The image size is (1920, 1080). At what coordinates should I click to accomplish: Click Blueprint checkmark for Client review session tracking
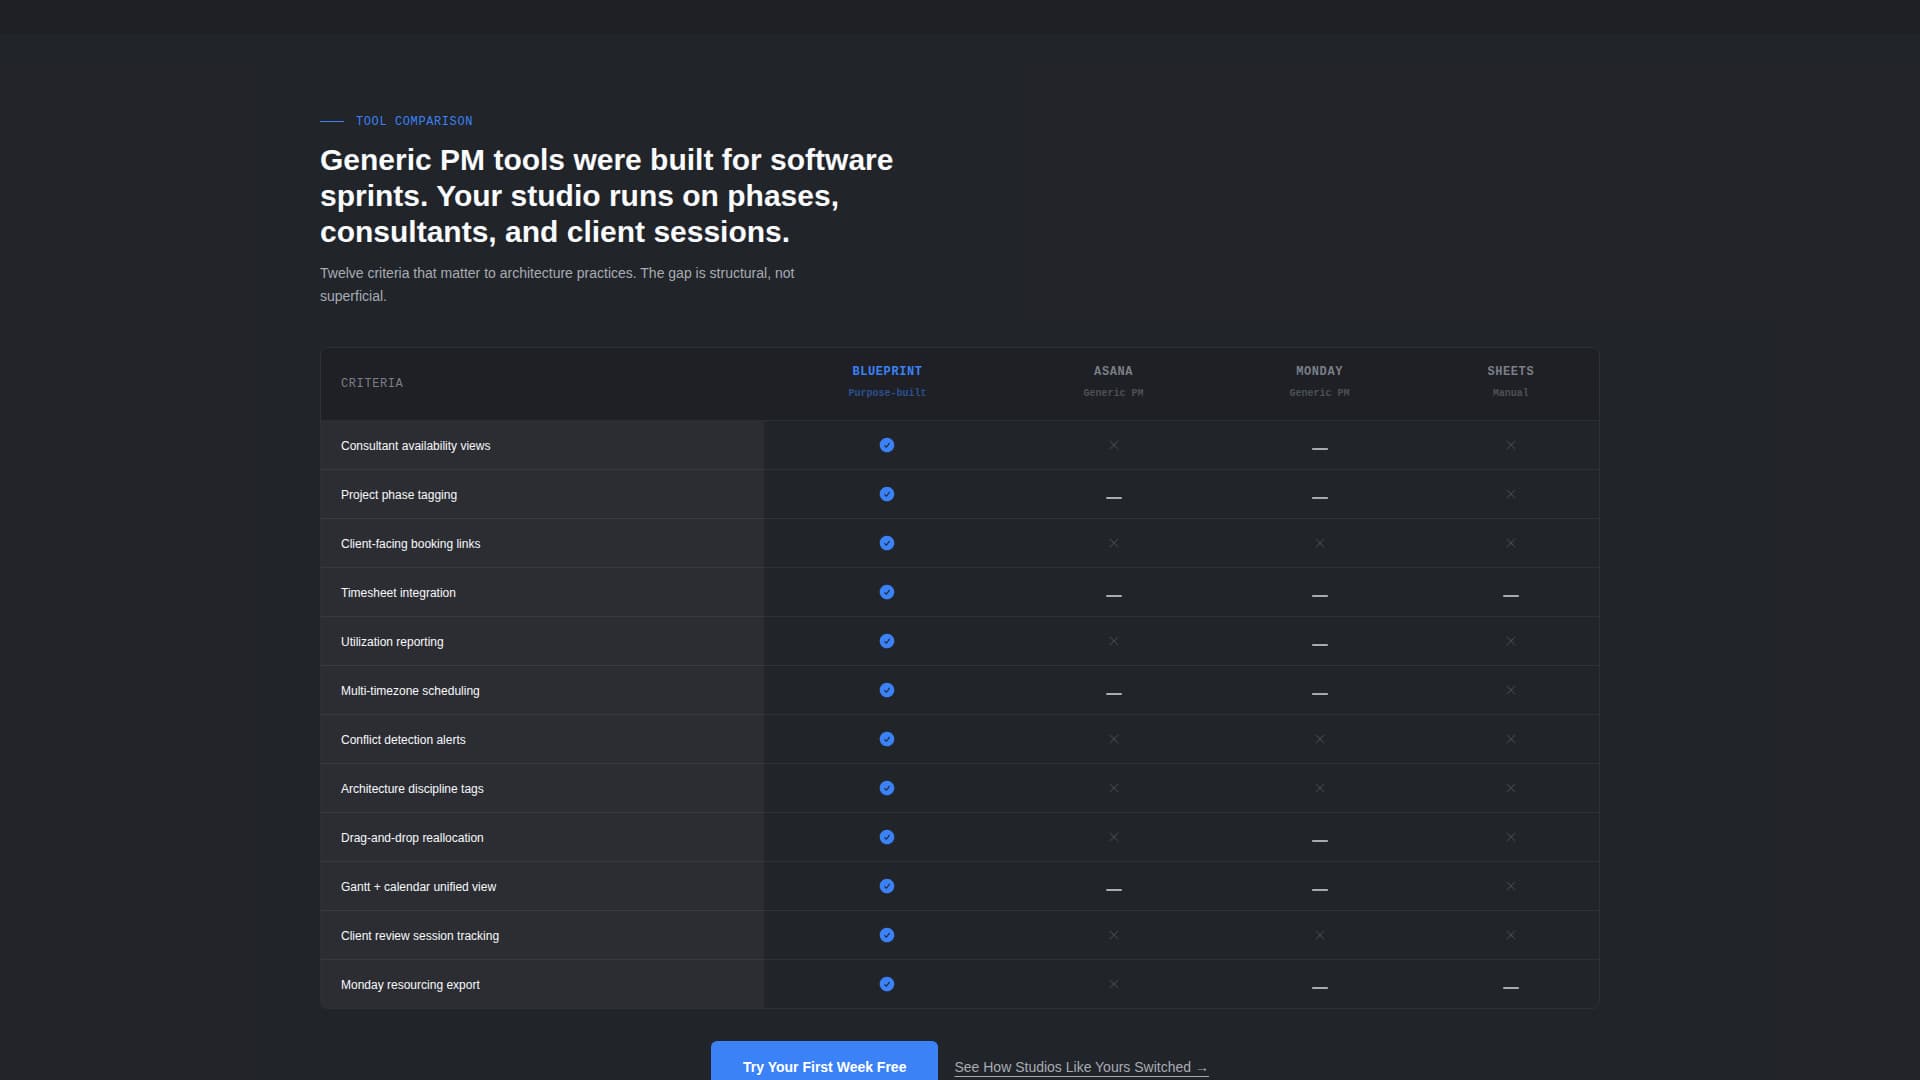887,935
